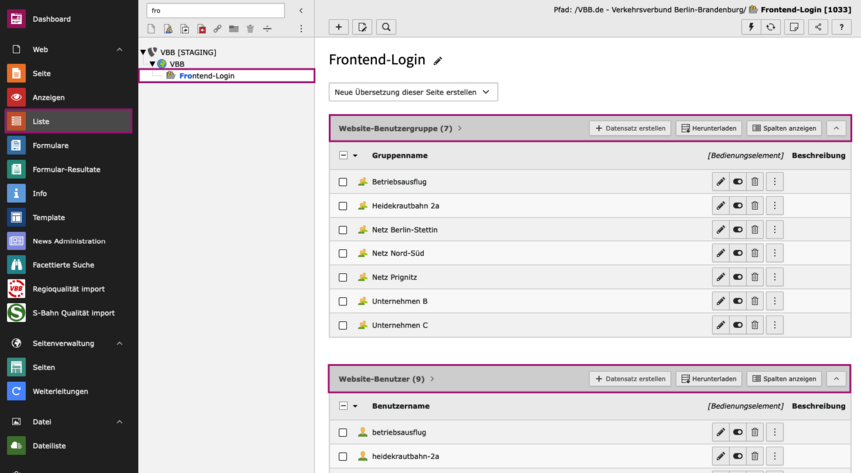The image size is (861, 473).
Task: Open Formular-Resultate module
Action: pos(69,169)
